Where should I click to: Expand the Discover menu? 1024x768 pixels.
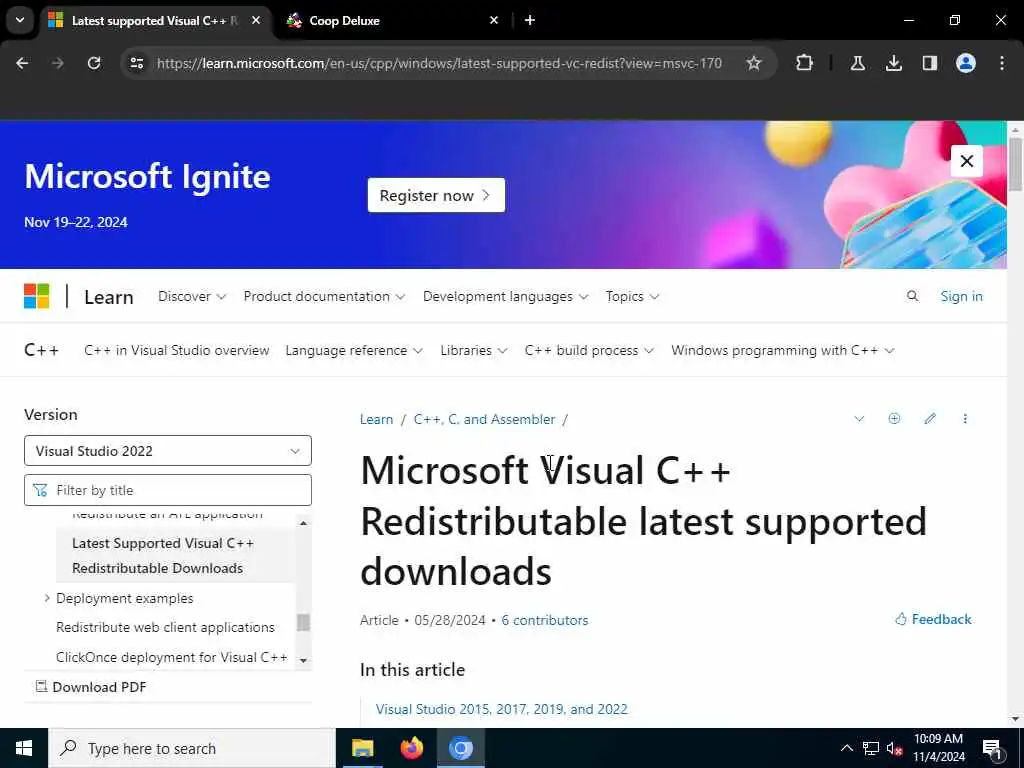point(192,296)
